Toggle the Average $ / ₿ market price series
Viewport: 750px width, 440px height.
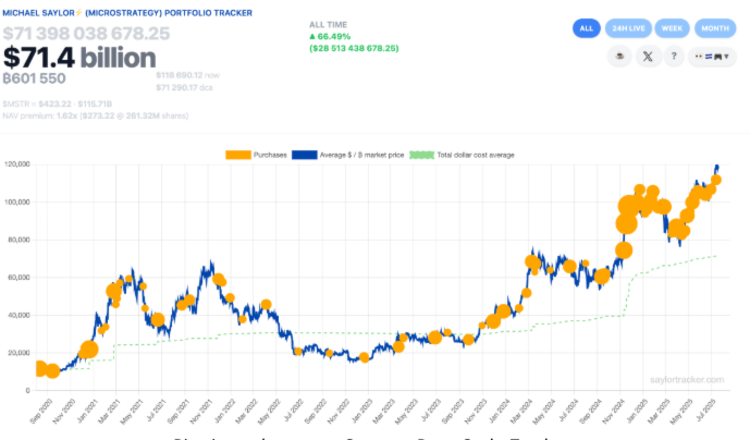click(x=348, y=155)
